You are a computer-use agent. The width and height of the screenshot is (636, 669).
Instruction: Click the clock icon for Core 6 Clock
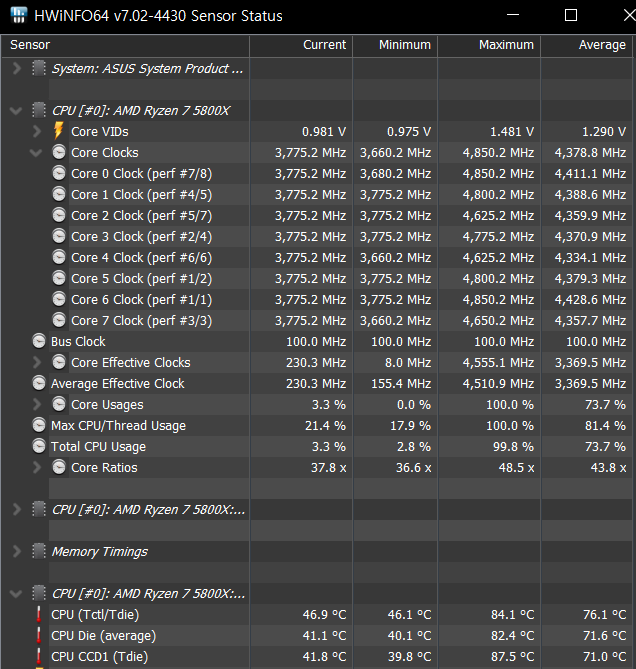pyautogui.click(x=59, y=299)
